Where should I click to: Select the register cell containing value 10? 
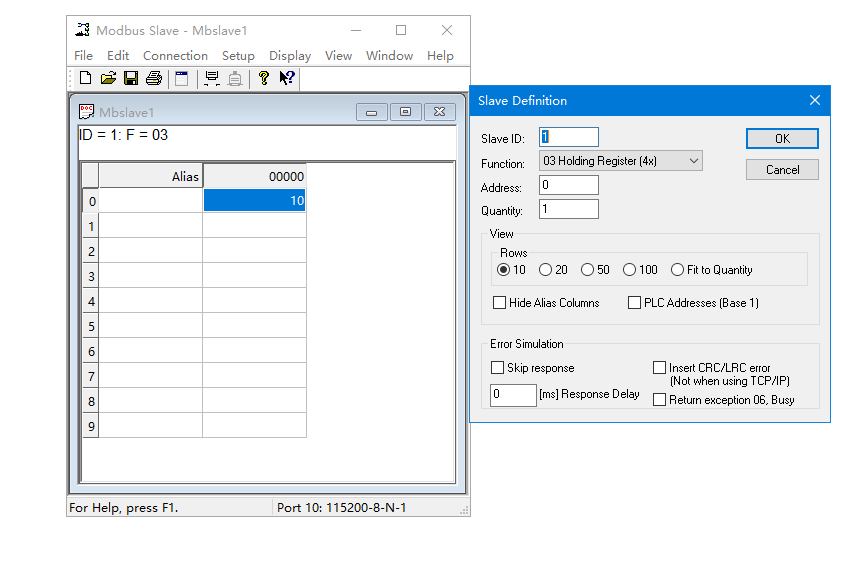[254, 201]
